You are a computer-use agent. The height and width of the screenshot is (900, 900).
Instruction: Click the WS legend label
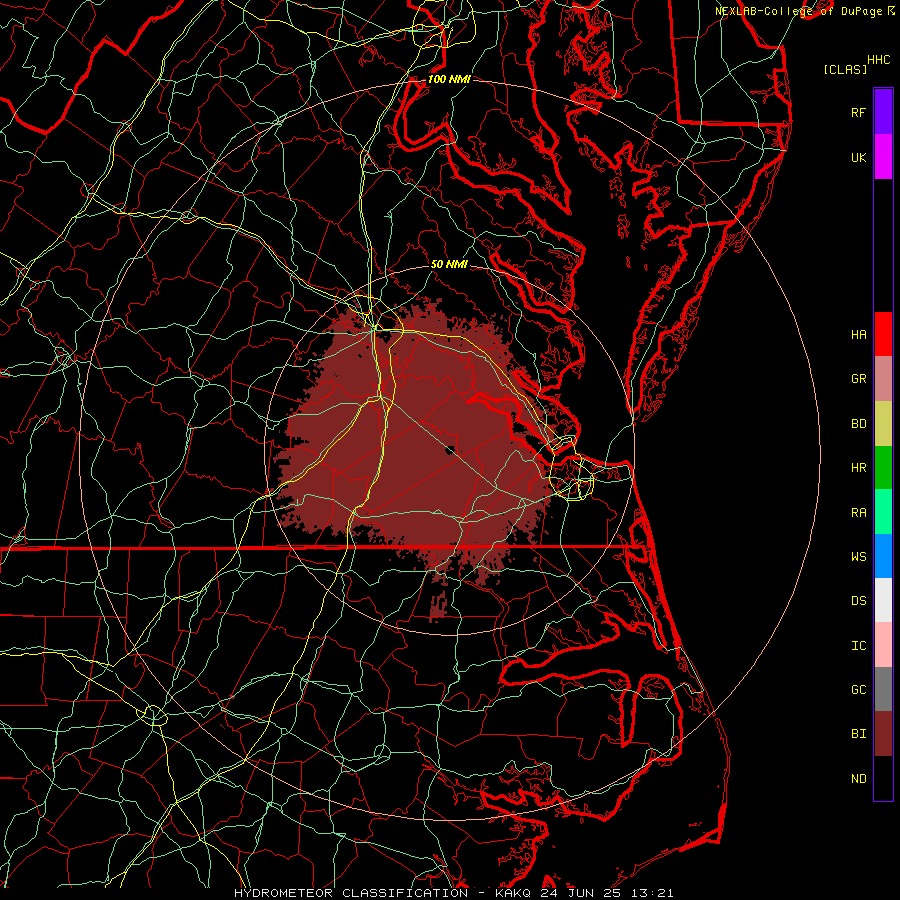(x=858, y=556)
